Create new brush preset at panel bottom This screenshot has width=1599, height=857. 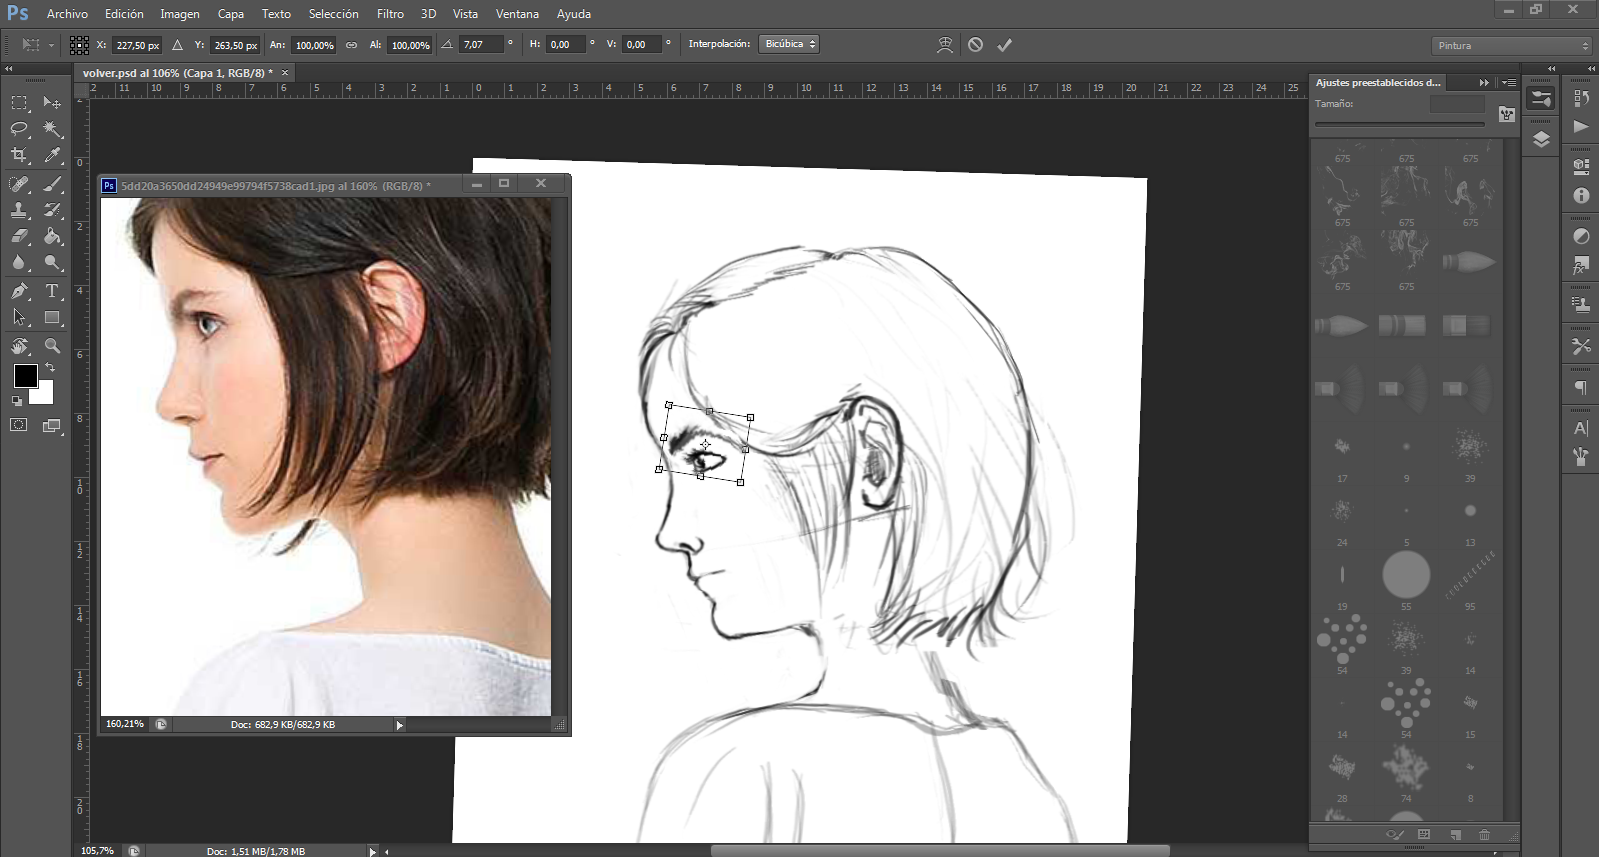tap(1456, 834)
